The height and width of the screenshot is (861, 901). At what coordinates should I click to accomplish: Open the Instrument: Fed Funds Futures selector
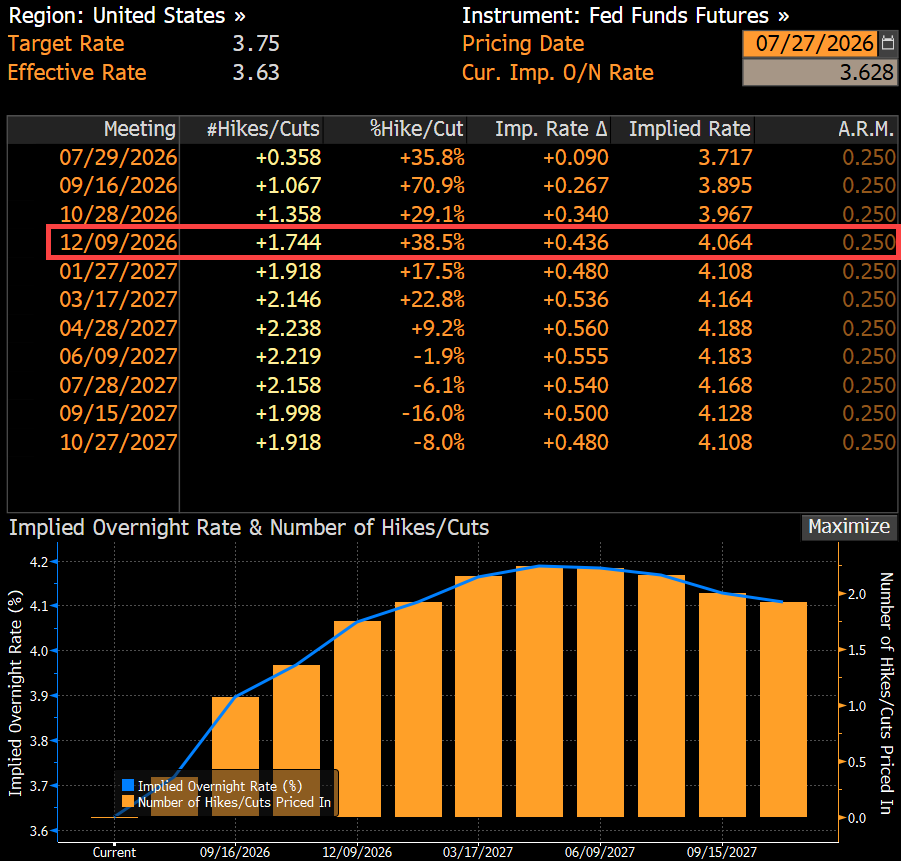[625, 16]
